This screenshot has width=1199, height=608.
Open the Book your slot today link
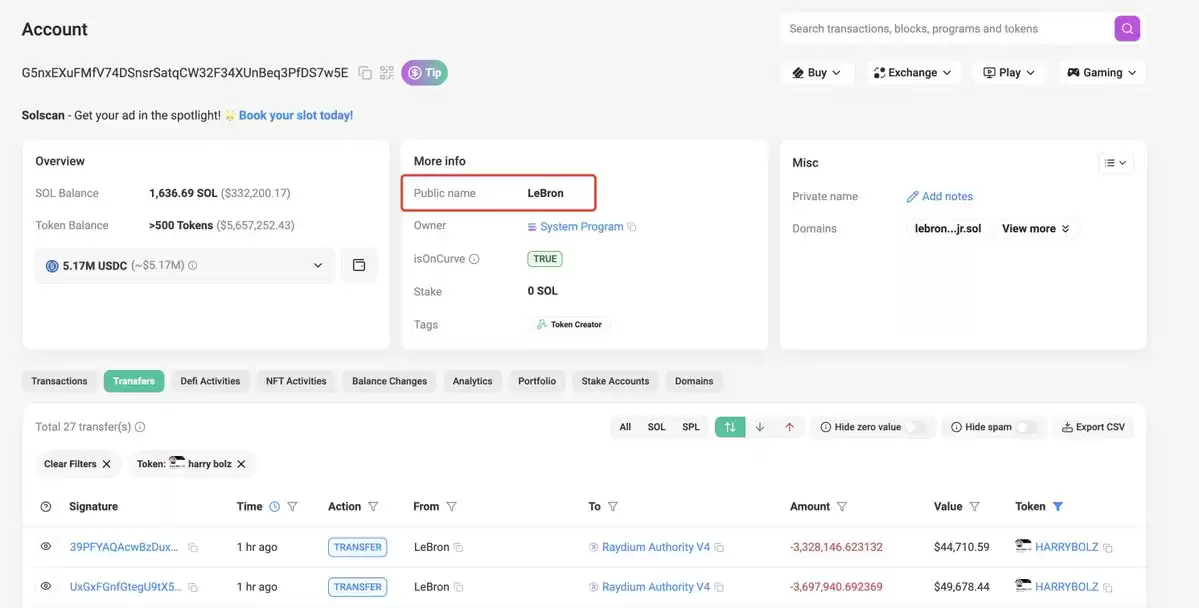296,115
